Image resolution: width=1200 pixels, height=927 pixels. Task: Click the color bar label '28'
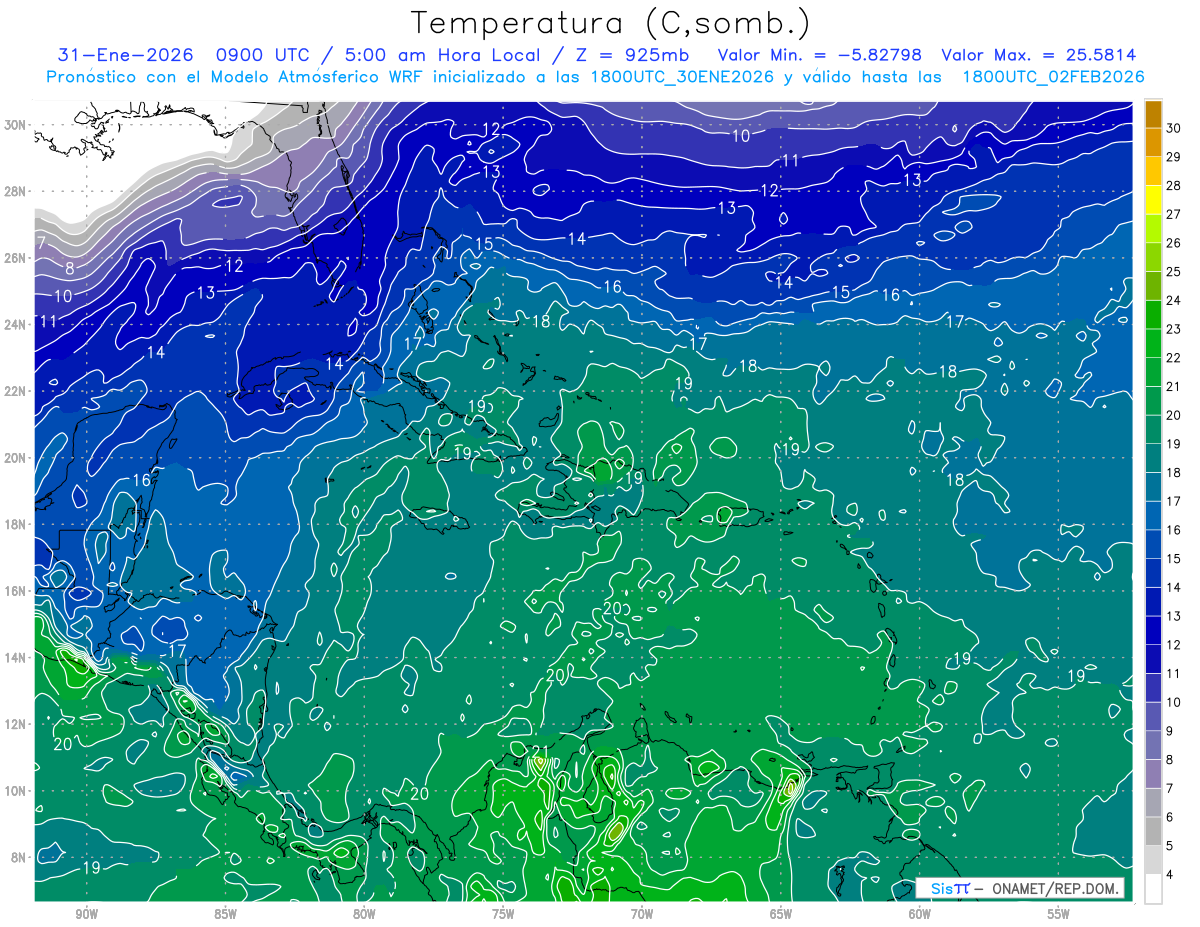pos(1173,186)
